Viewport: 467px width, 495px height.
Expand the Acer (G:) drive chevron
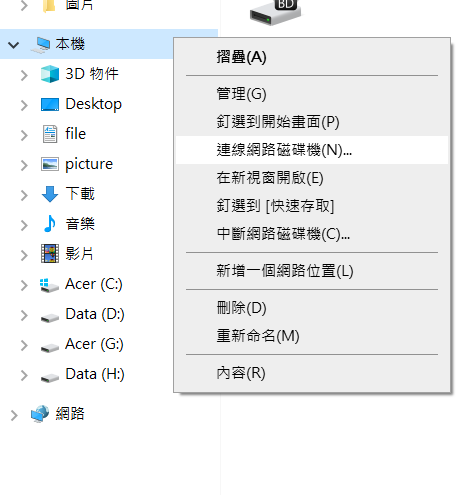24,345
